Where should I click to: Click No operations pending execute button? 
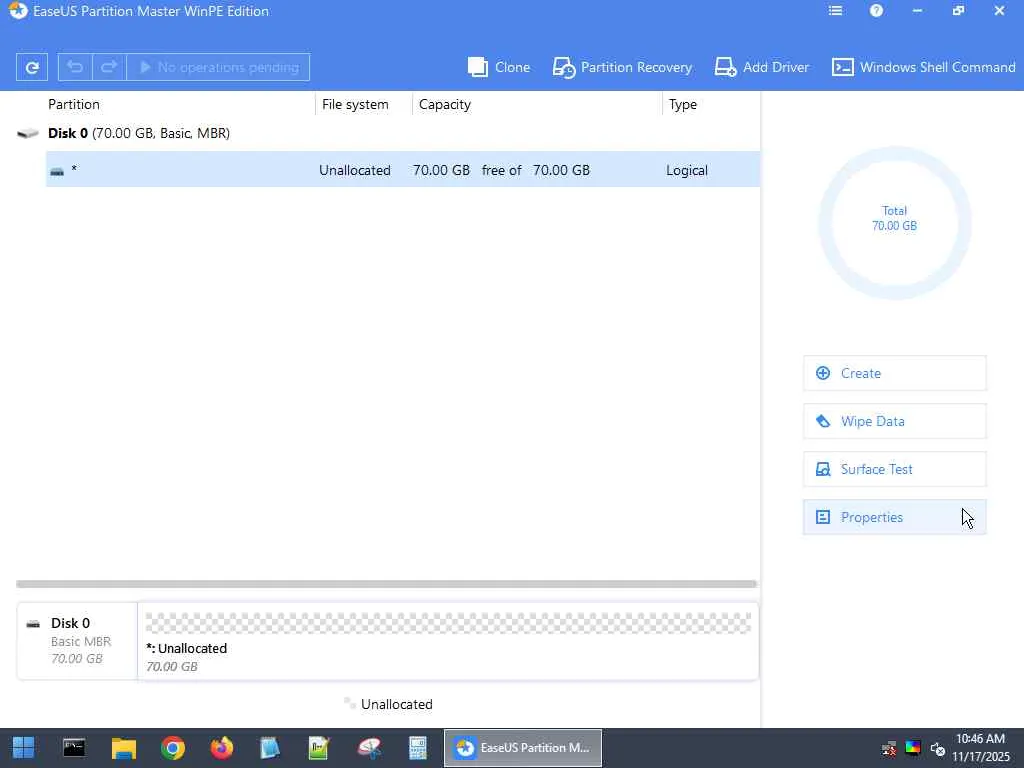(x=218, y=67)
